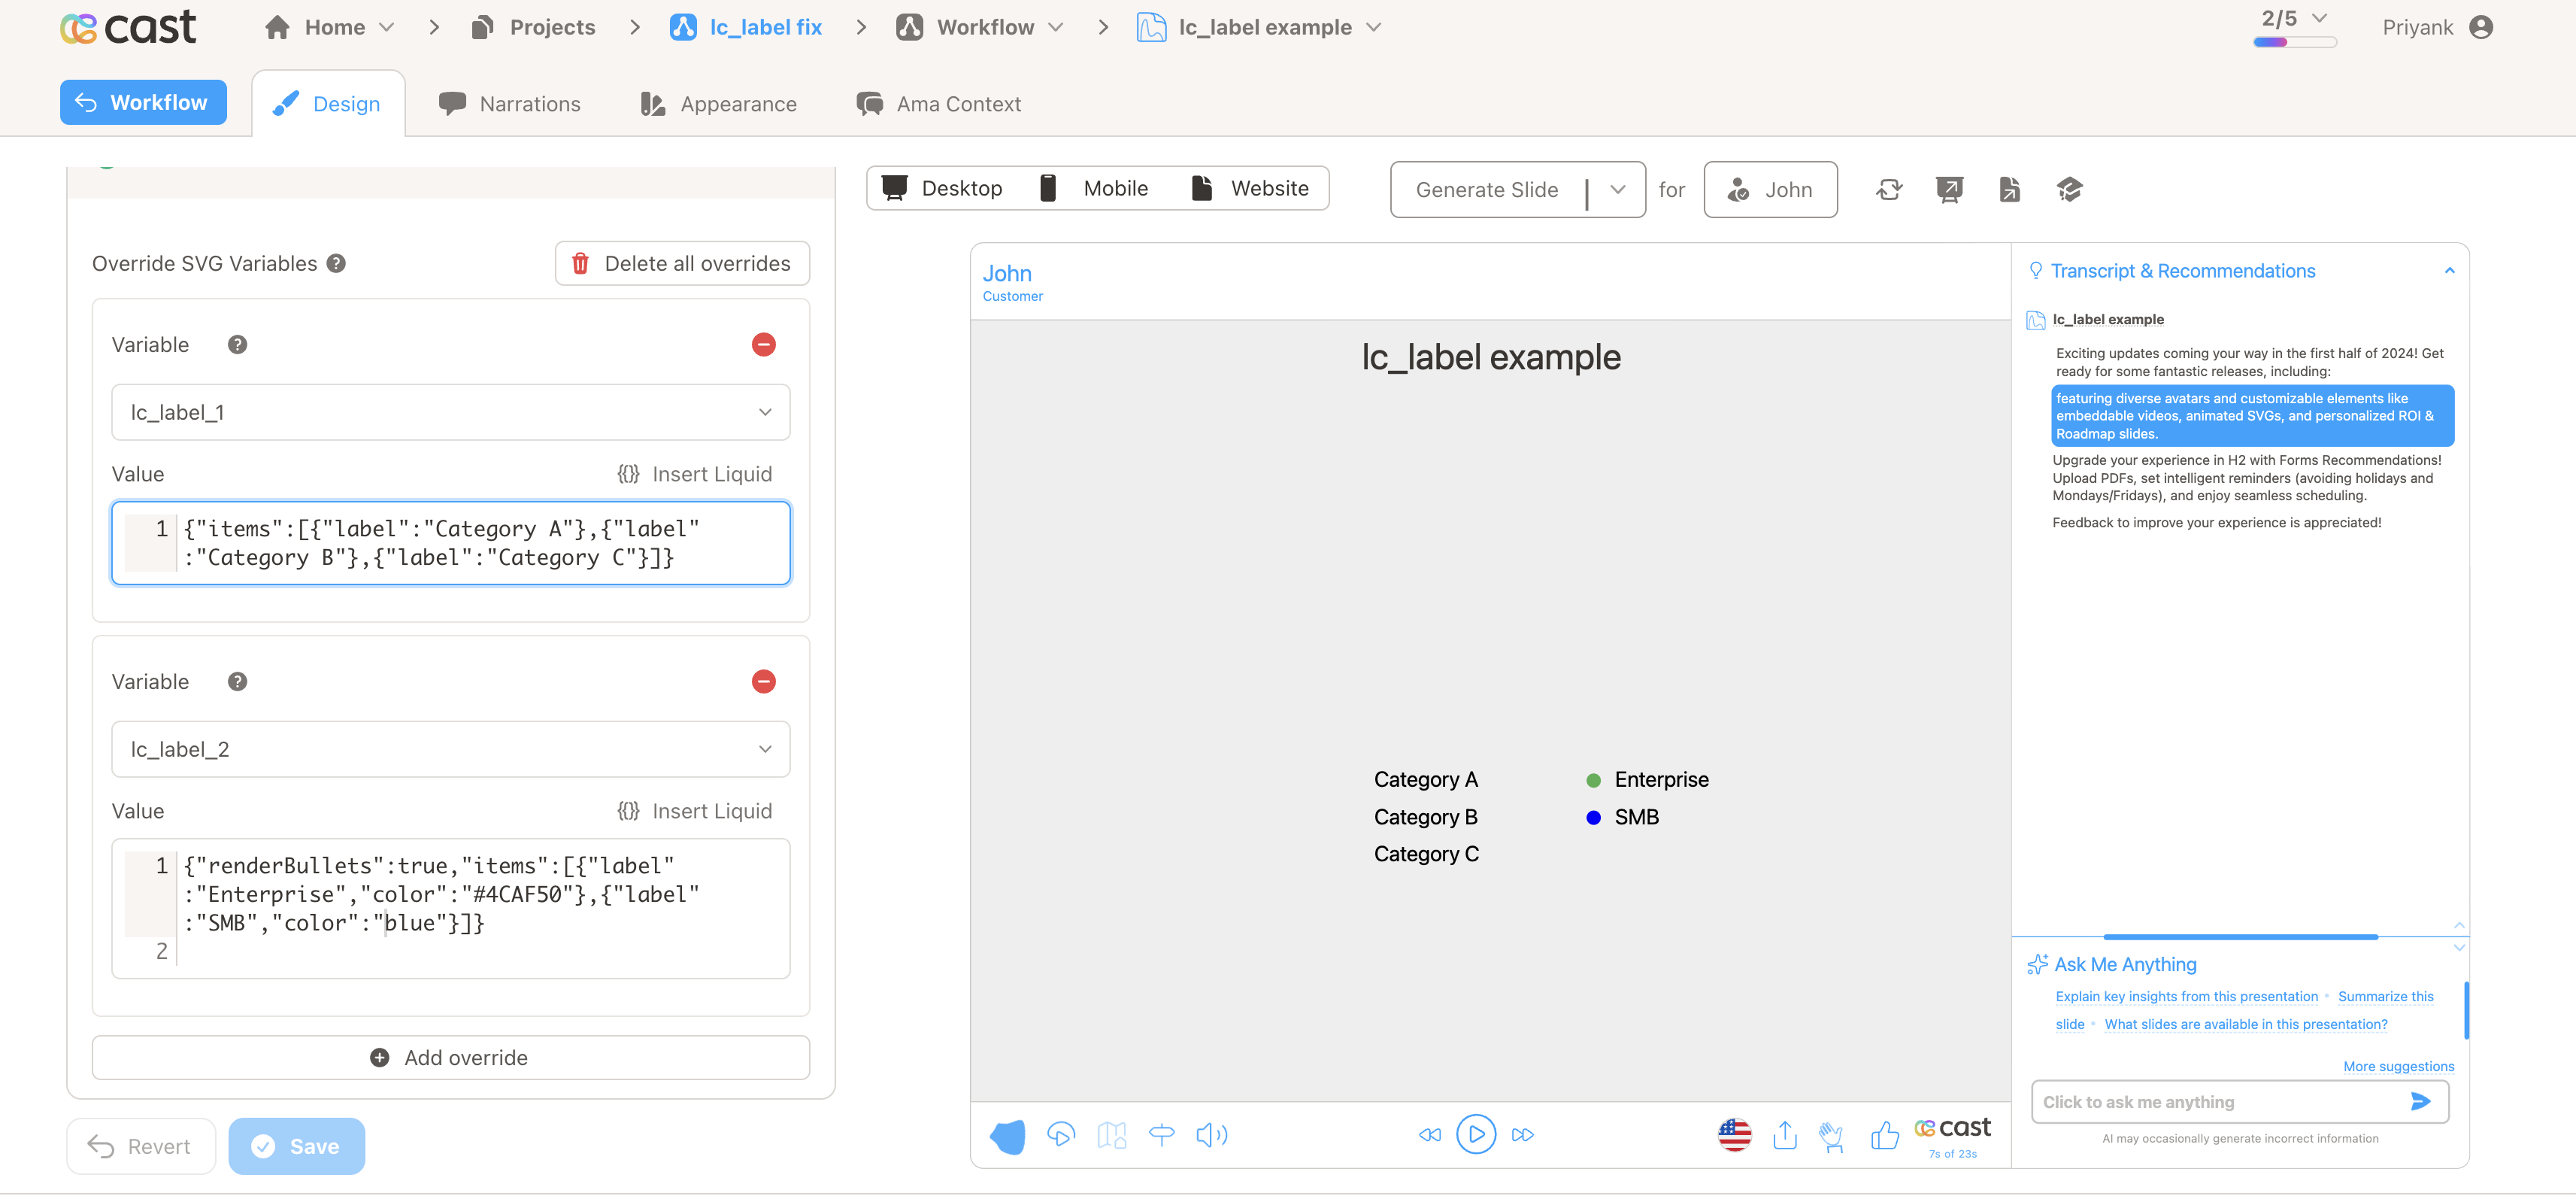The height and width of the screenshot is (1199, 2576).
Task: Click More suggestions link
Action: (2398, 1067)
